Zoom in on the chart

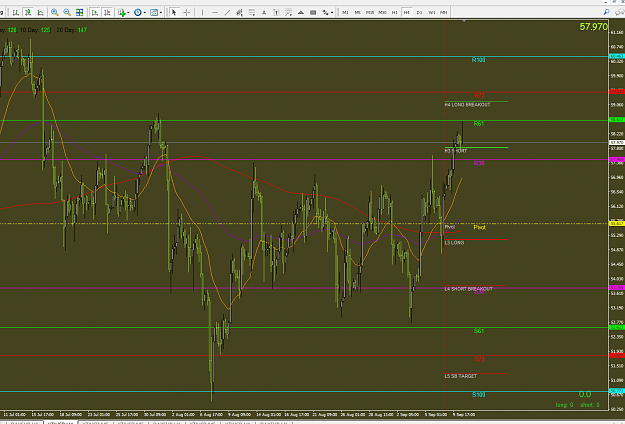pos(55,12)
